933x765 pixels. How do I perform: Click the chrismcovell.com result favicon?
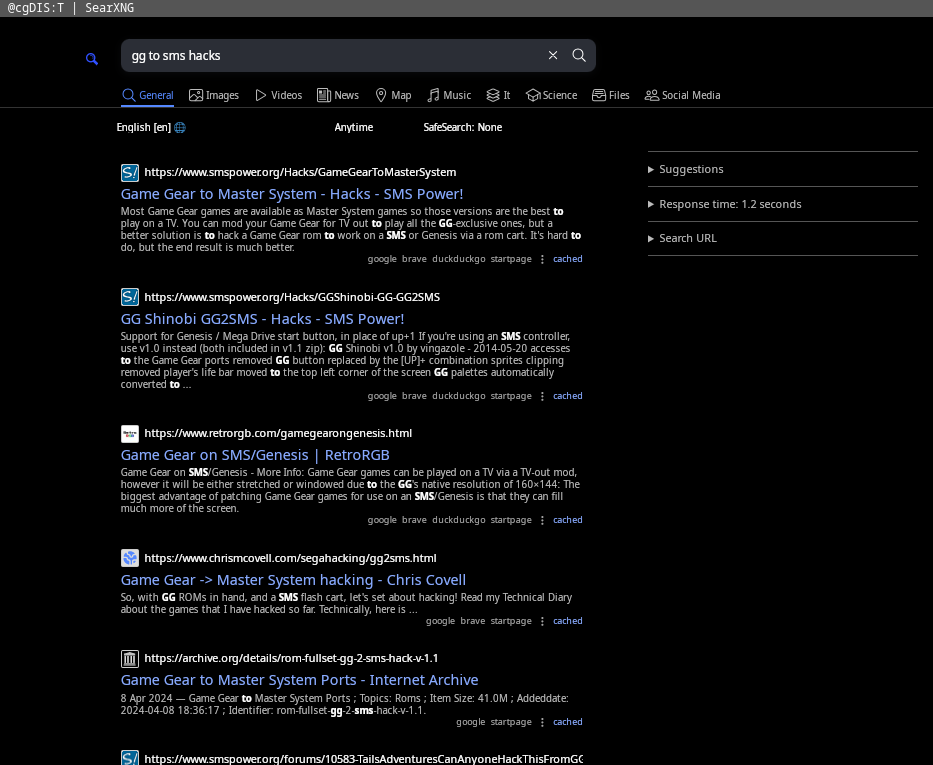pyautogui.click(x=130, y=558)
